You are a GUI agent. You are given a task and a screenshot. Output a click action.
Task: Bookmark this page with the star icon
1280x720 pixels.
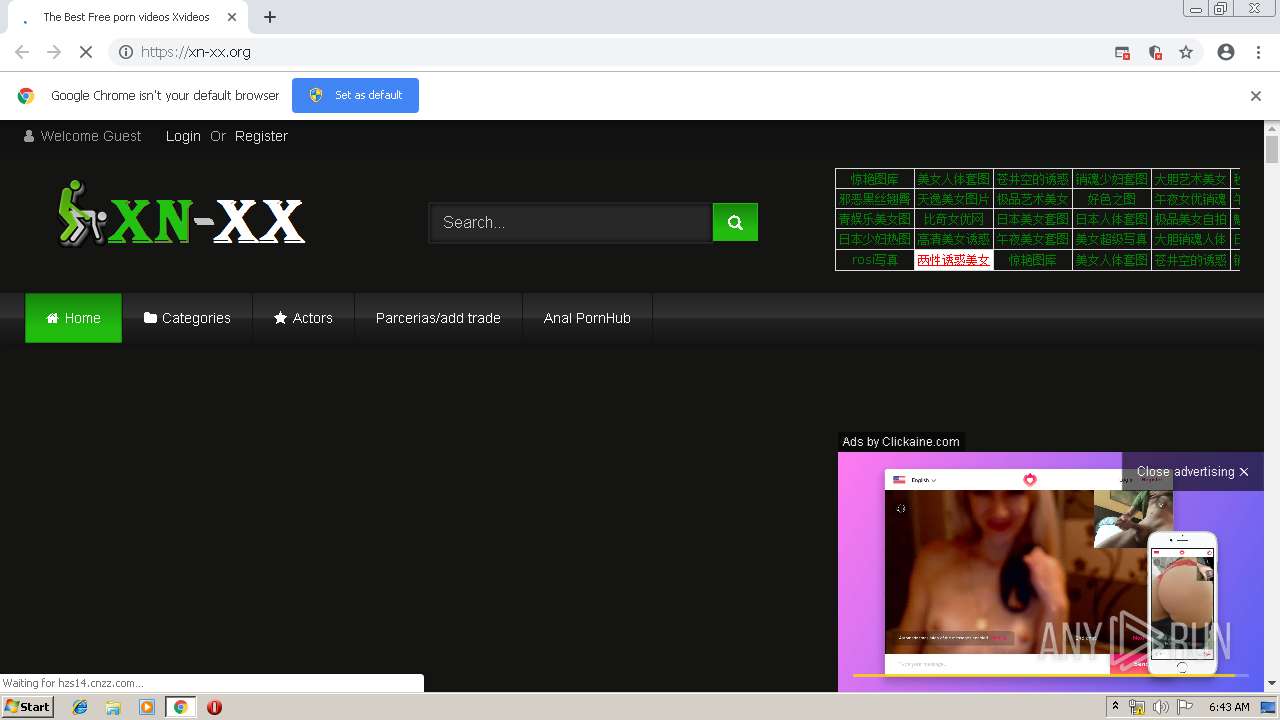[x=1186, y=52]
